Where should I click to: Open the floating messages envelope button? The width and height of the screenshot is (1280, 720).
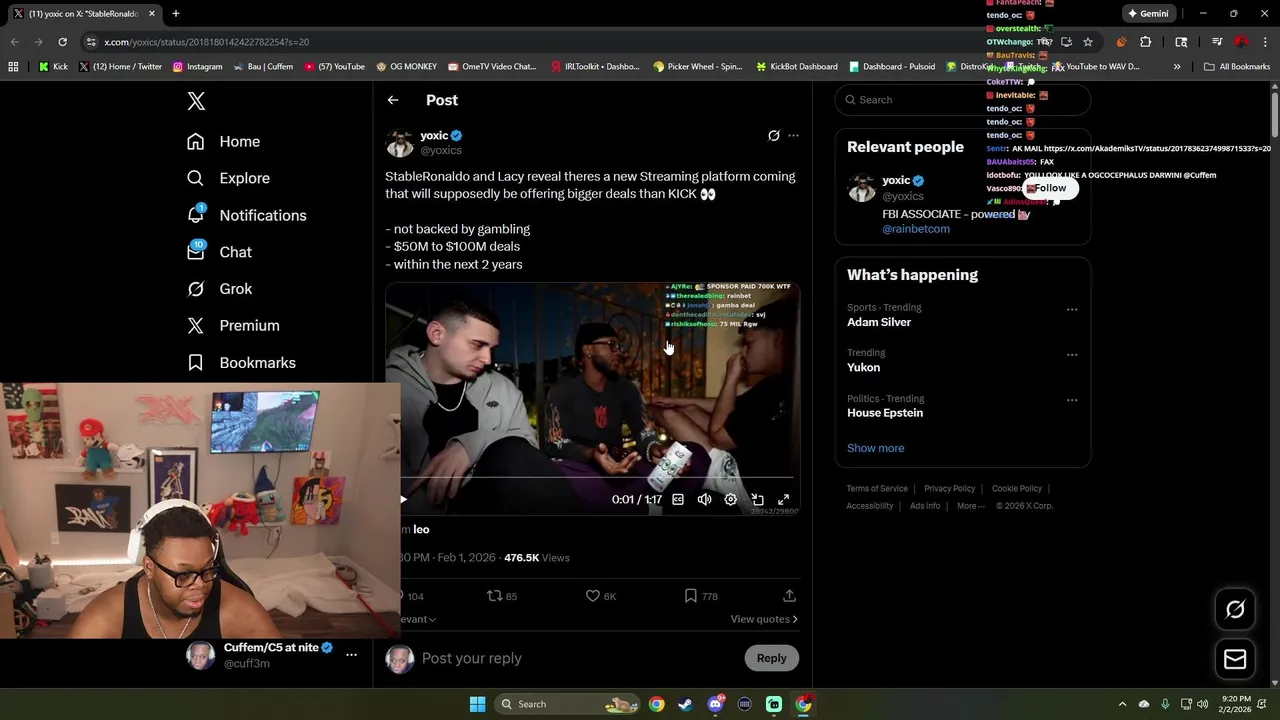click(x=1235, y=658)
